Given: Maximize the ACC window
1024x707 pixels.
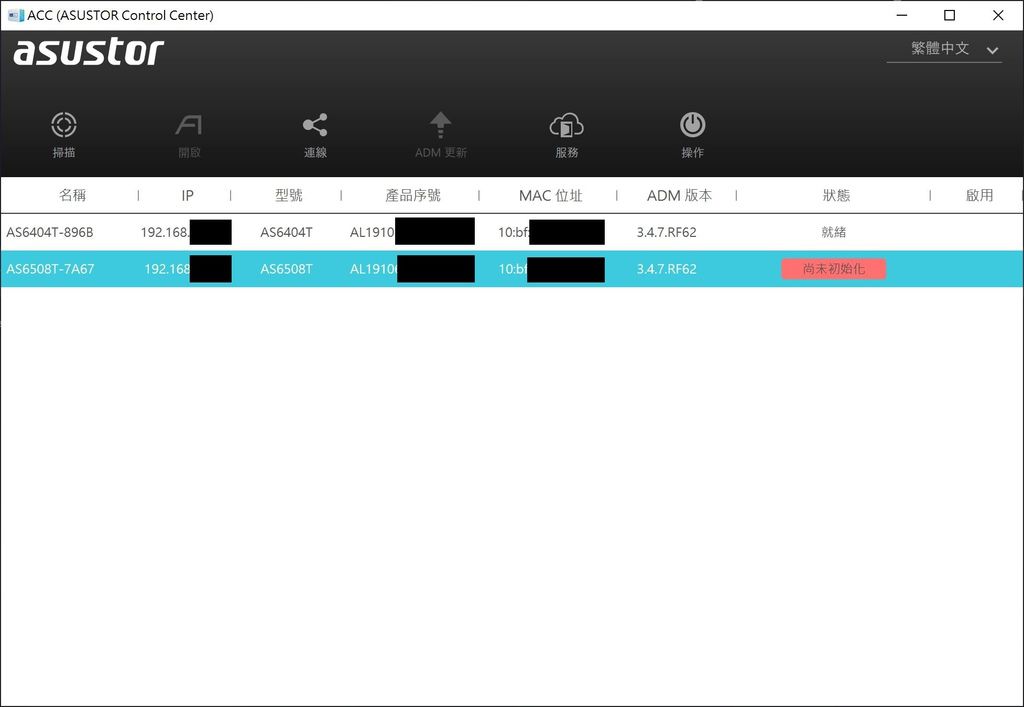Looking at the screenshot, I should click(x=950, y=15).
